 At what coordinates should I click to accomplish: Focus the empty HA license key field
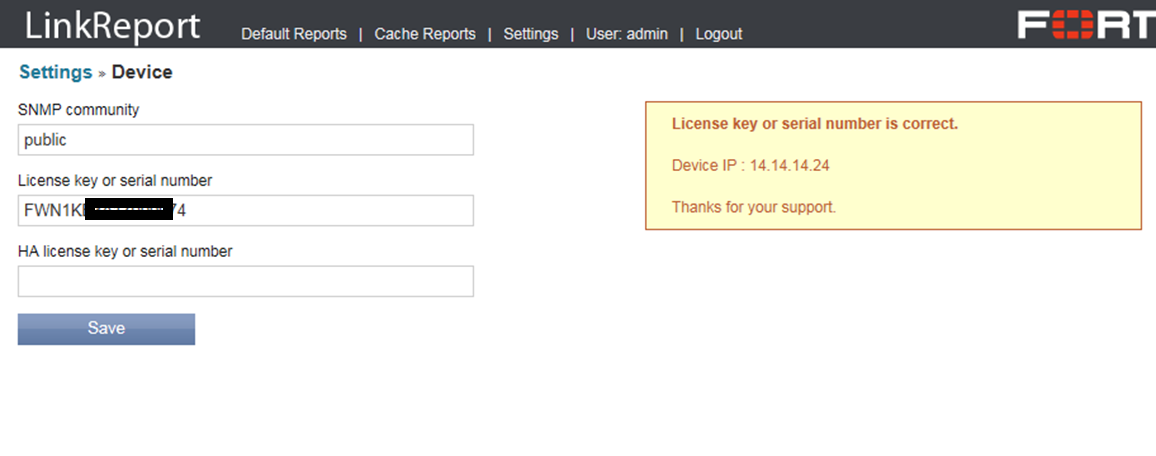[245, 281]
